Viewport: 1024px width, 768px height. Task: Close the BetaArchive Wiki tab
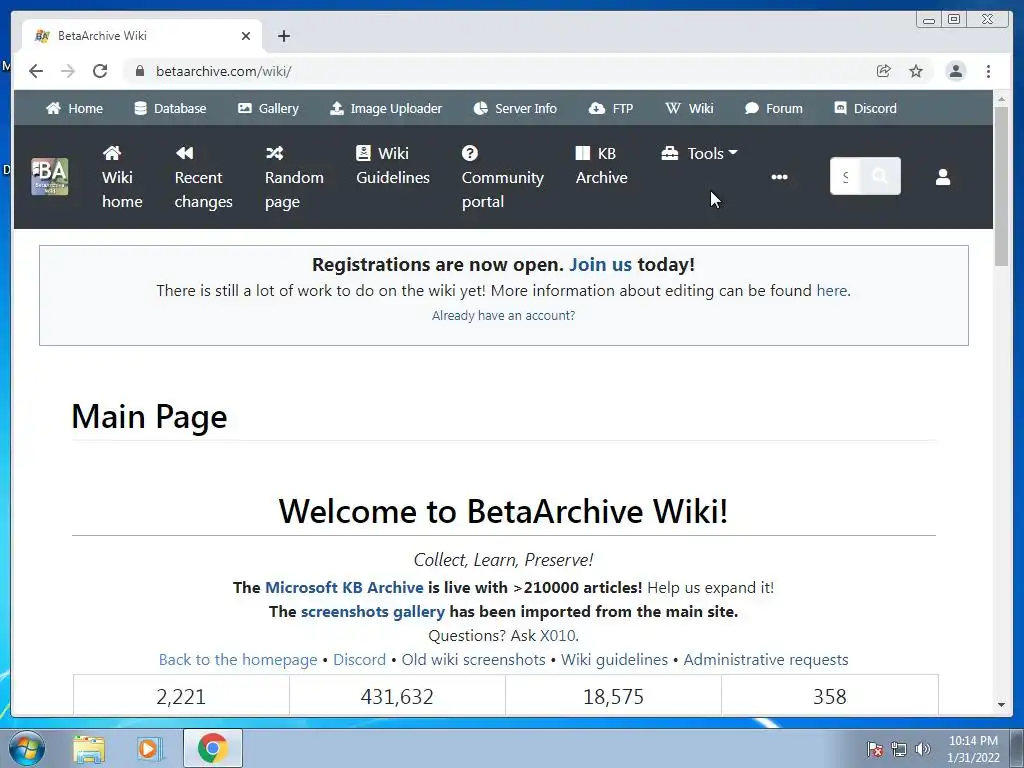(x=246, y=36)
